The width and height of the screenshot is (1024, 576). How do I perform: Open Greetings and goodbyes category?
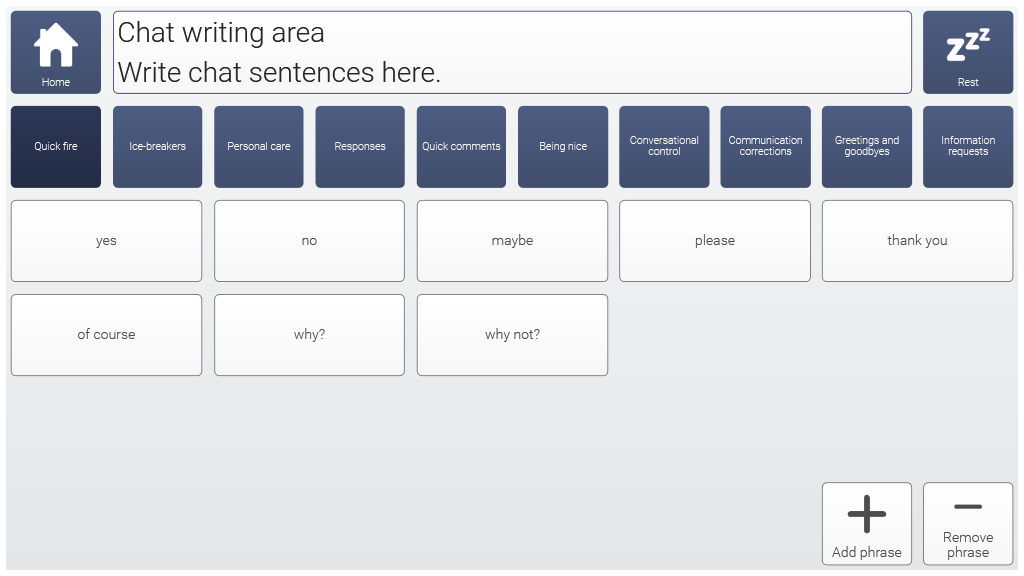(x=866, y=147)
